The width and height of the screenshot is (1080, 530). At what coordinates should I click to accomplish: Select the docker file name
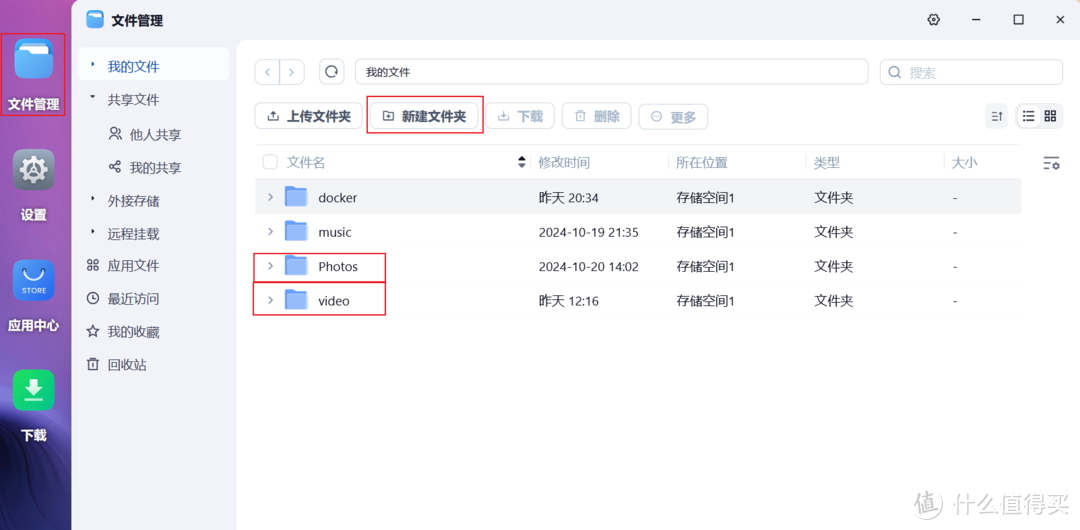[x=338, y=198]
